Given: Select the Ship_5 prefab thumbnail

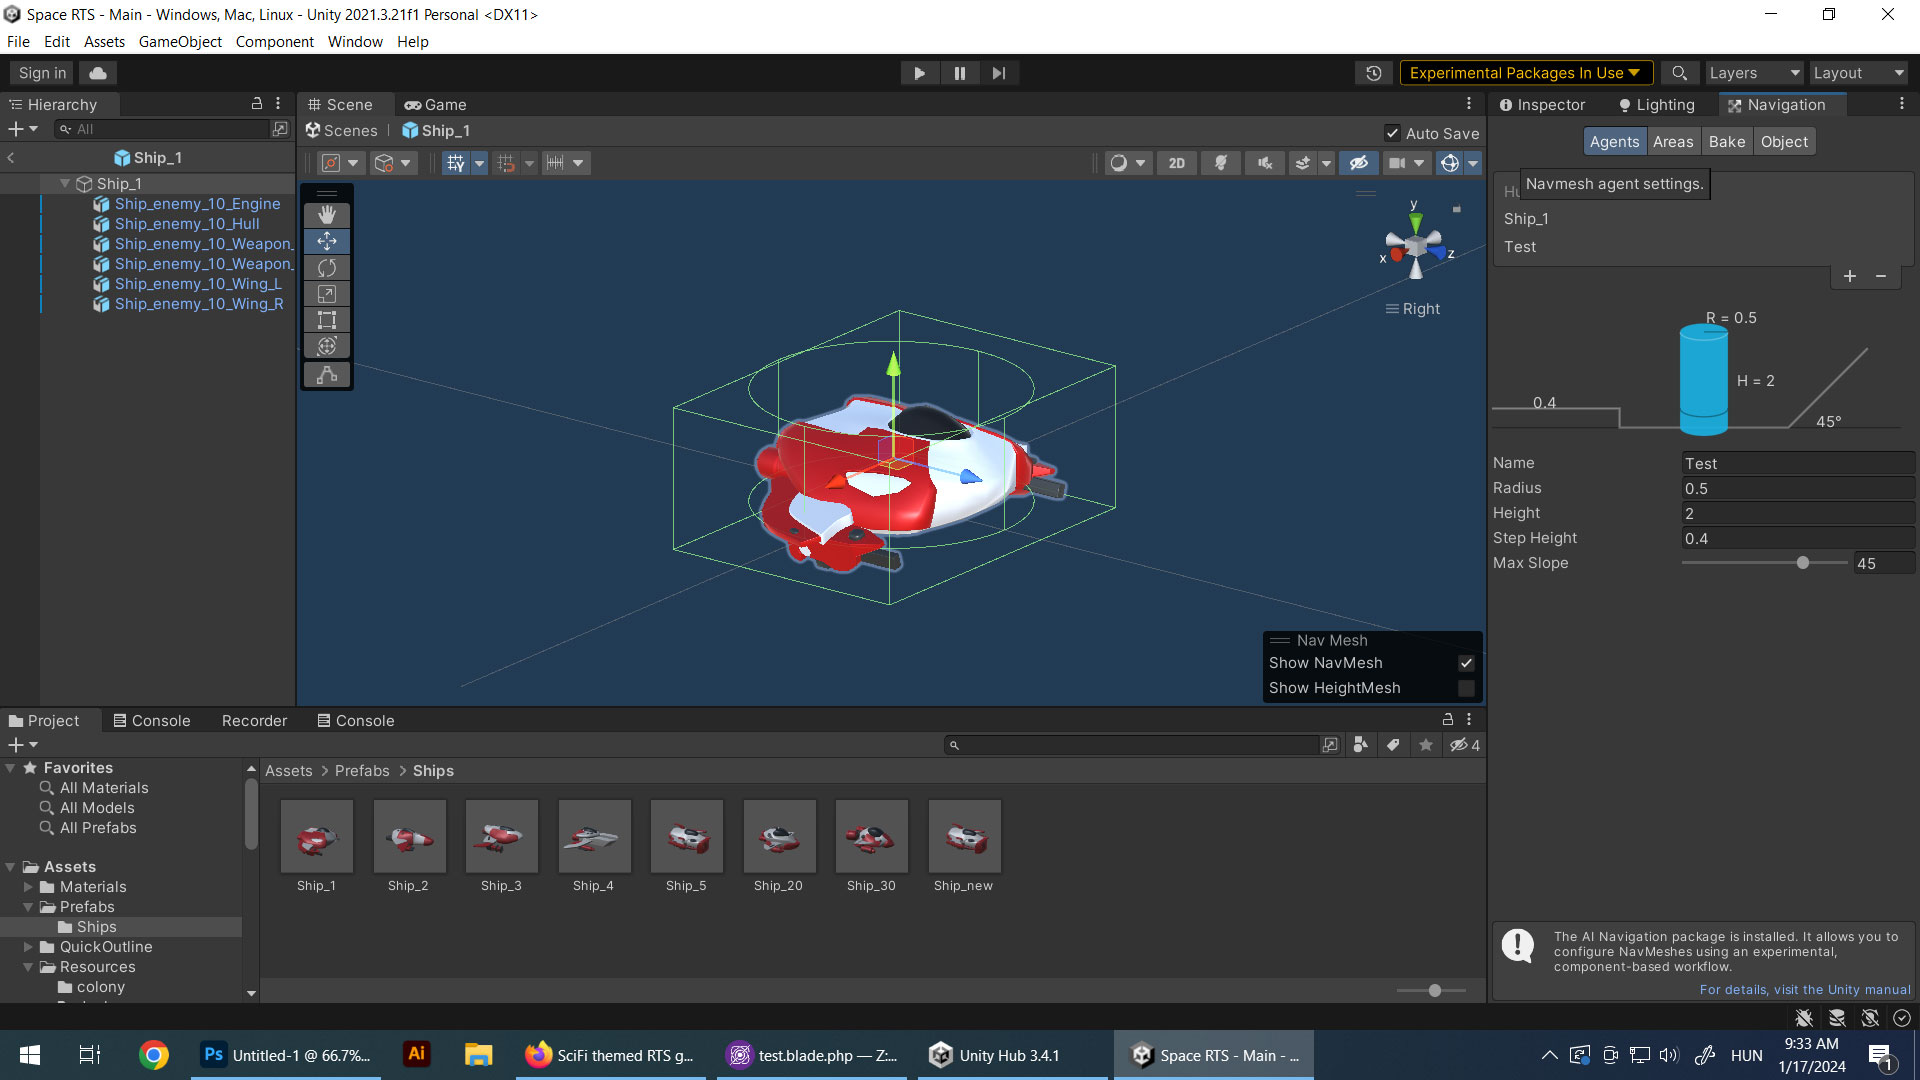Looking at the screenshot, I should [686, 837].
